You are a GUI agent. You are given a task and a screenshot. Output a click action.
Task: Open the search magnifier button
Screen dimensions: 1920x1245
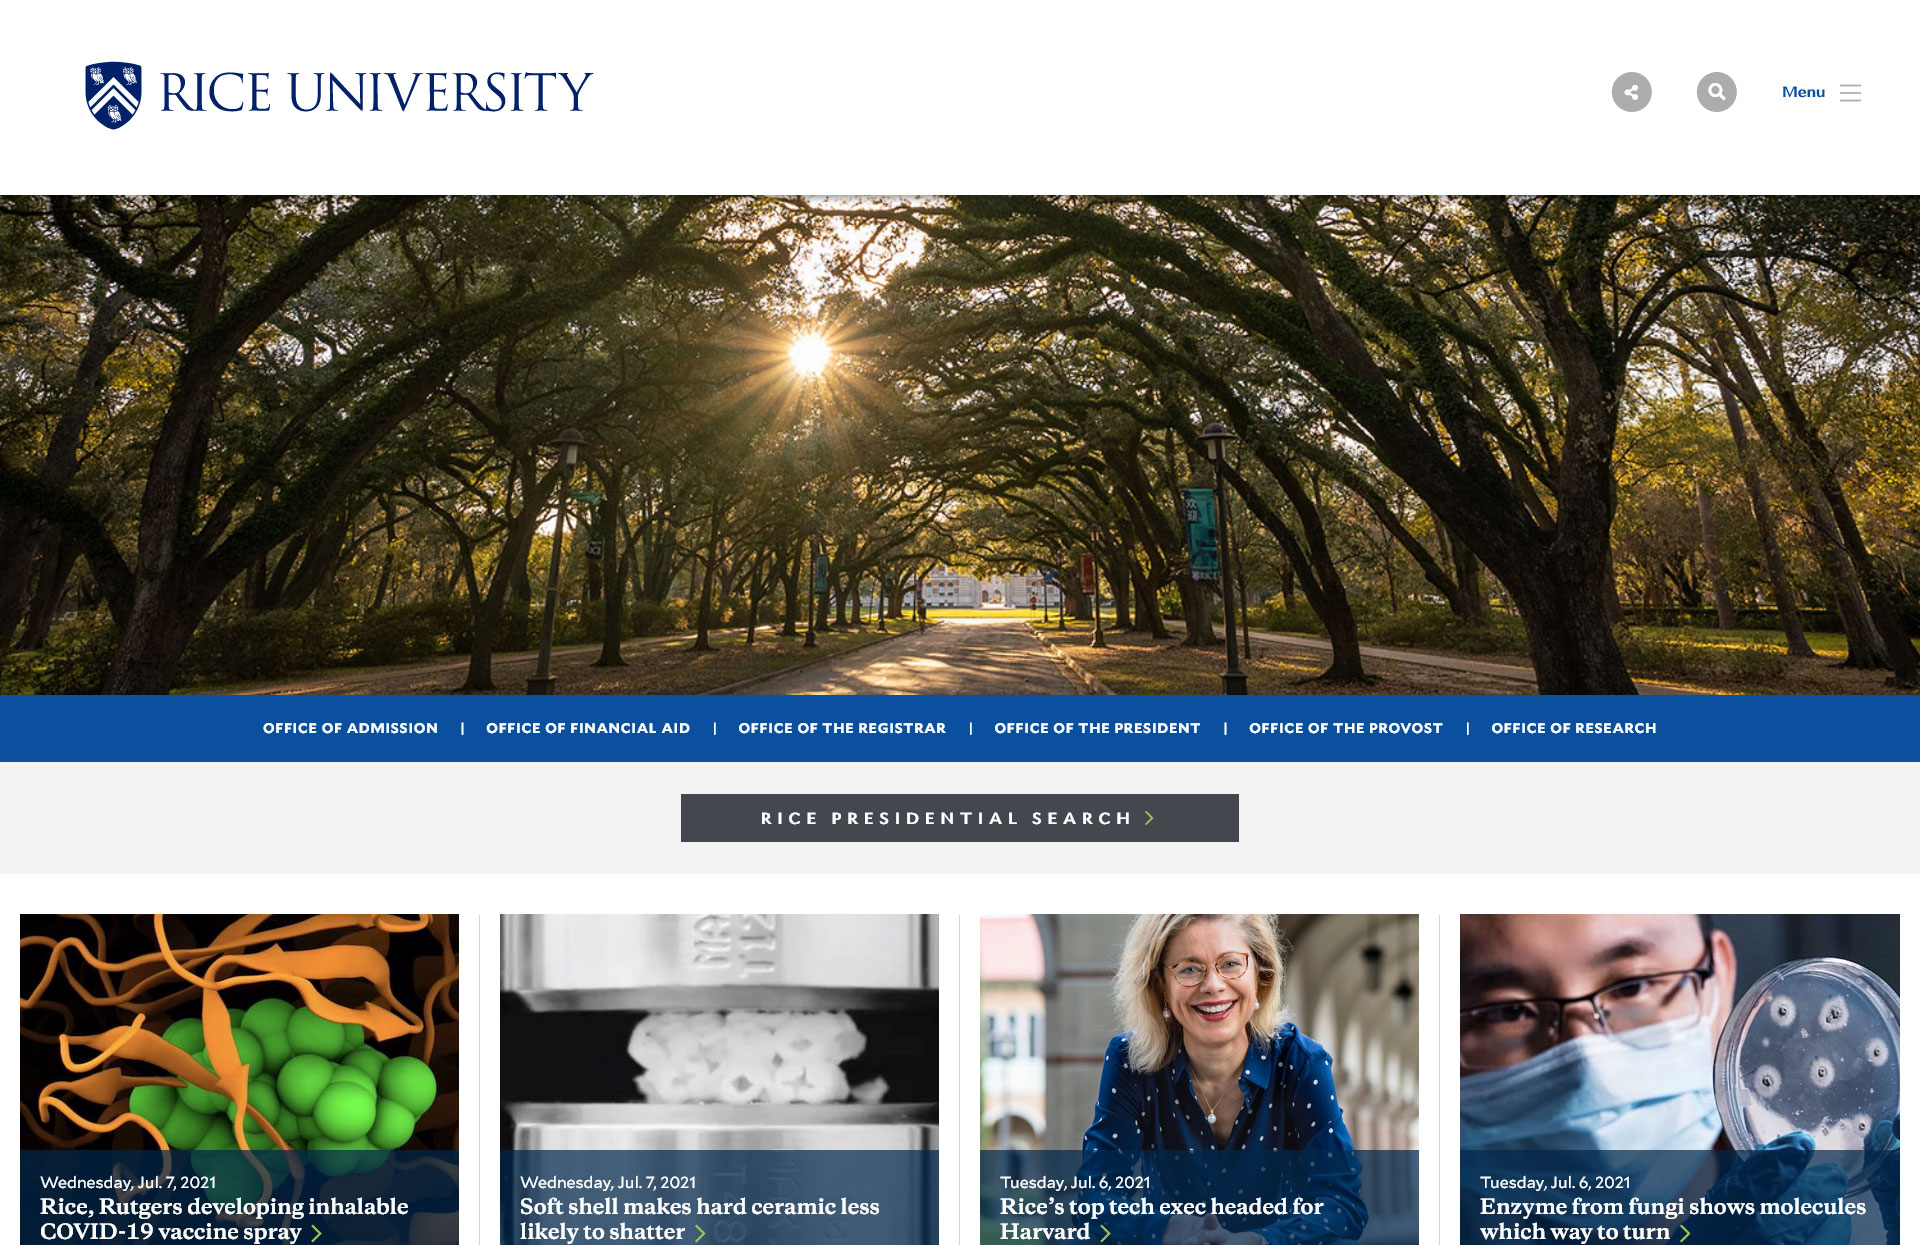[1716, 92]
